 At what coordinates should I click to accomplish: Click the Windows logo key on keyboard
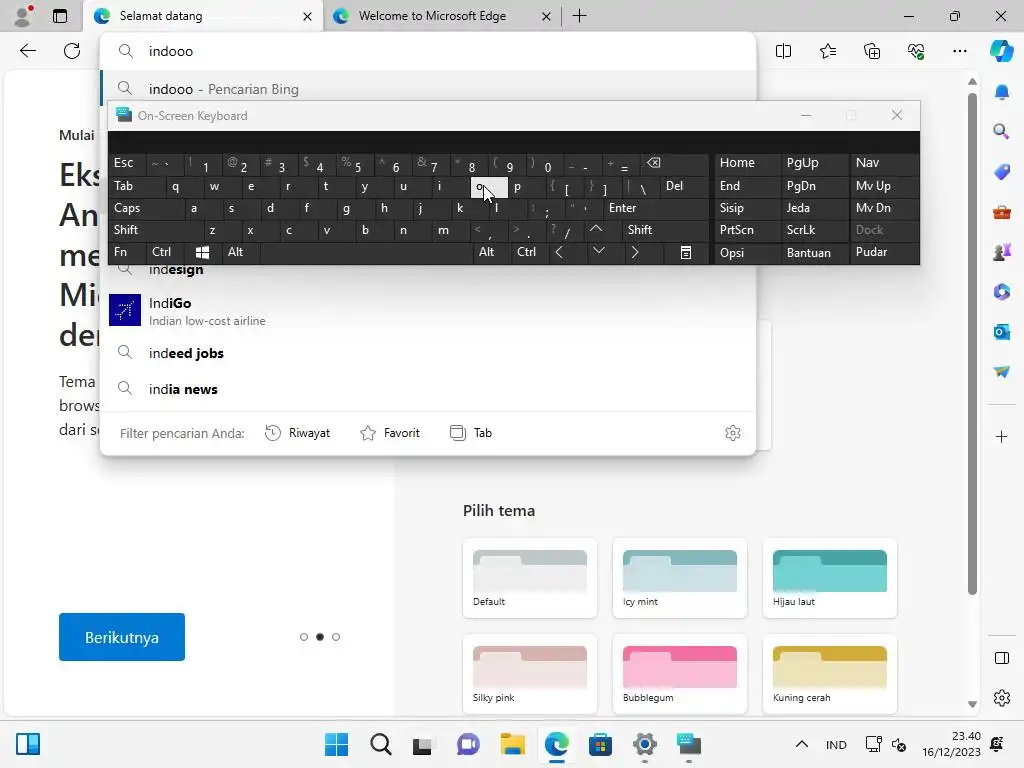tap(202, 252)
